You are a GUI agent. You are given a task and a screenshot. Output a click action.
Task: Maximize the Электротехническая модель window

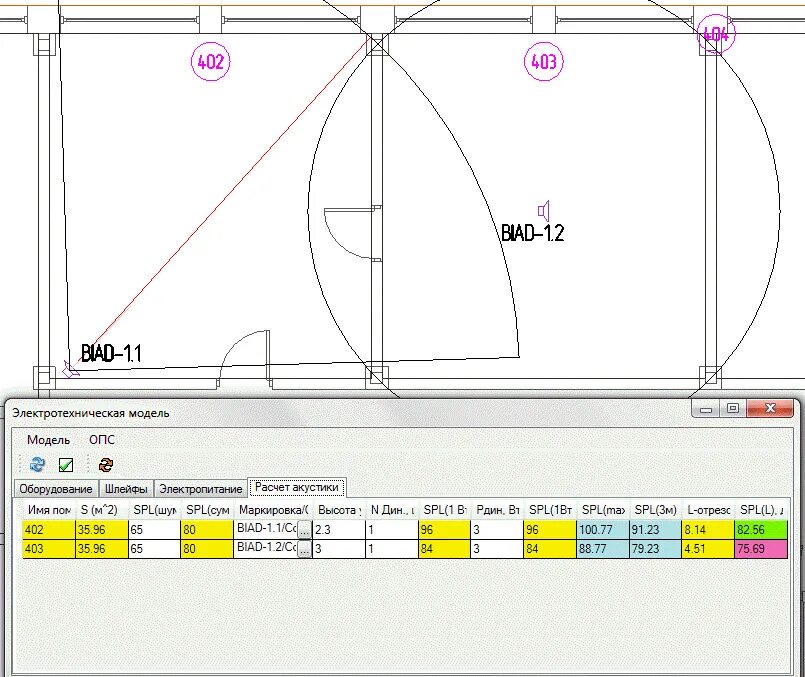(x=733, y=409)
